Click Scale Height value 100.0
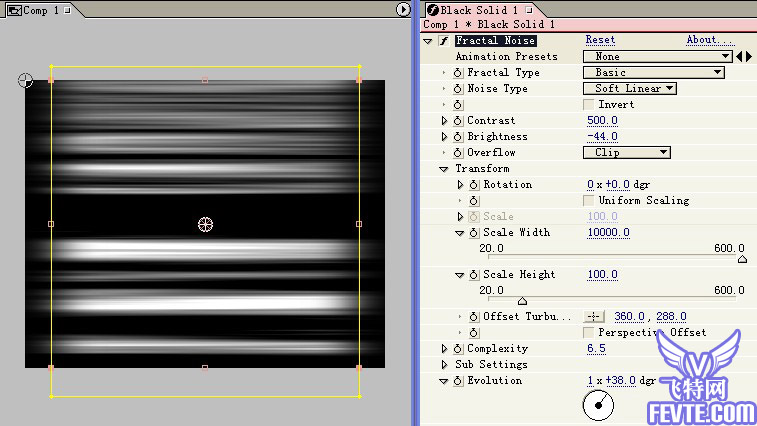This screenshot has width=757, height=426. (602, 274)
